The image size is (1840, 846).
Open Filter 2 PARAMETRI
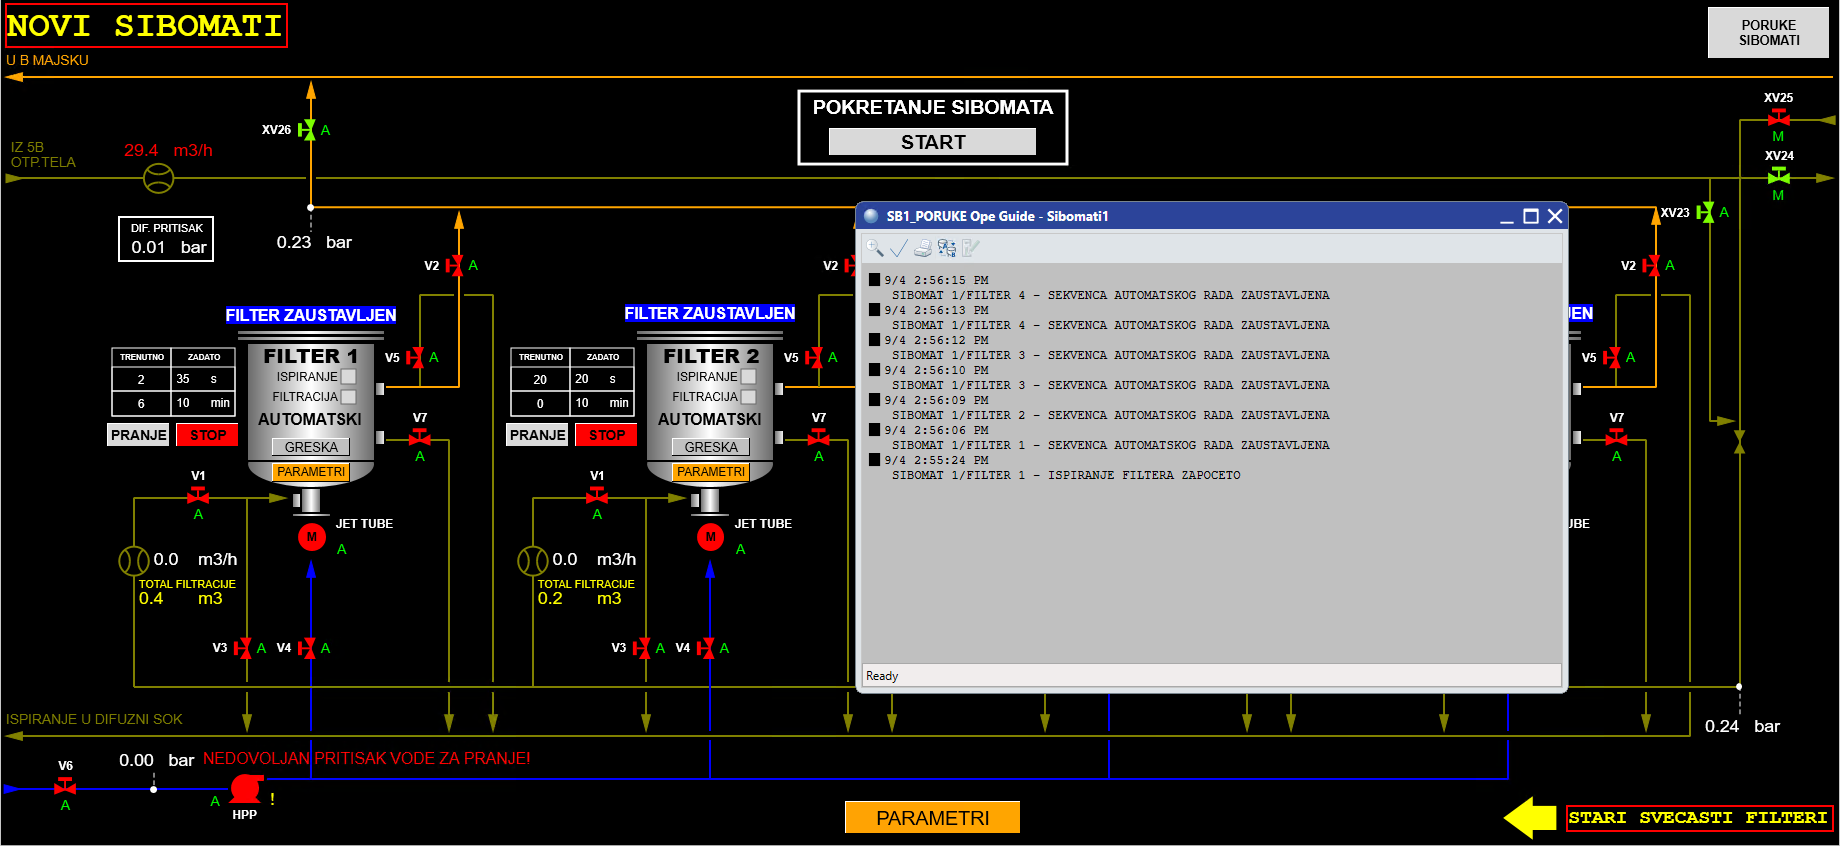711,472
